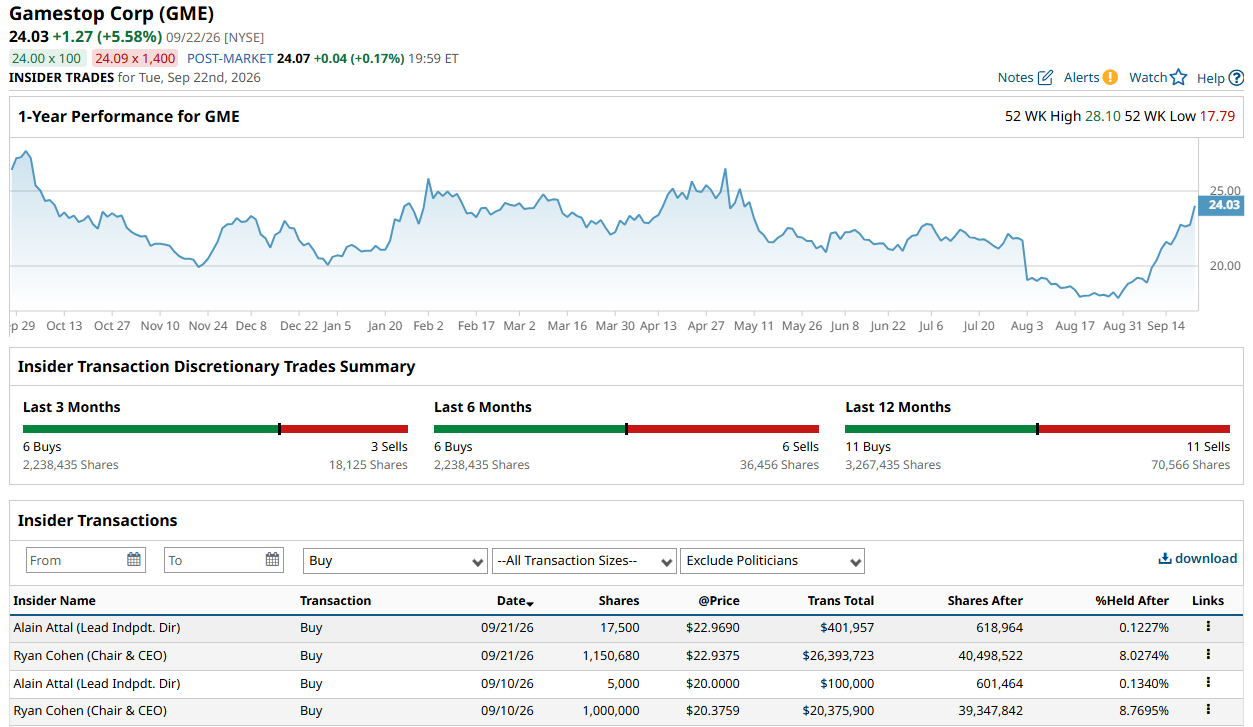Click the 24.03 price tag on chart
This screenshot has height=727, width=1253.
[1221, 205]
